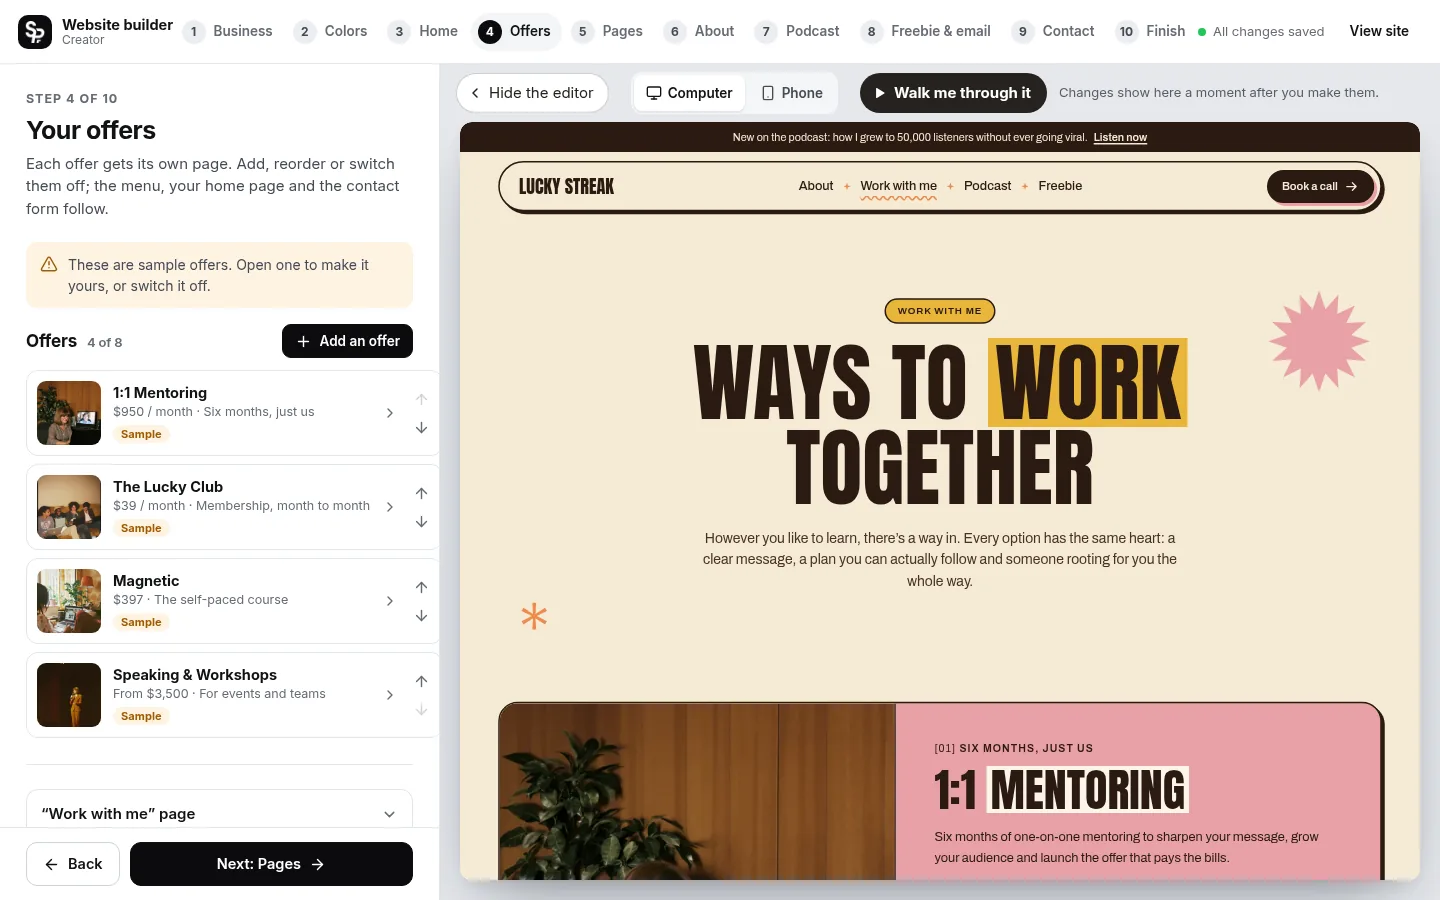Open Speaking & Workshops offer via chevron
This screenshot has height=900, width=1440.
click(x=389, y=695)
